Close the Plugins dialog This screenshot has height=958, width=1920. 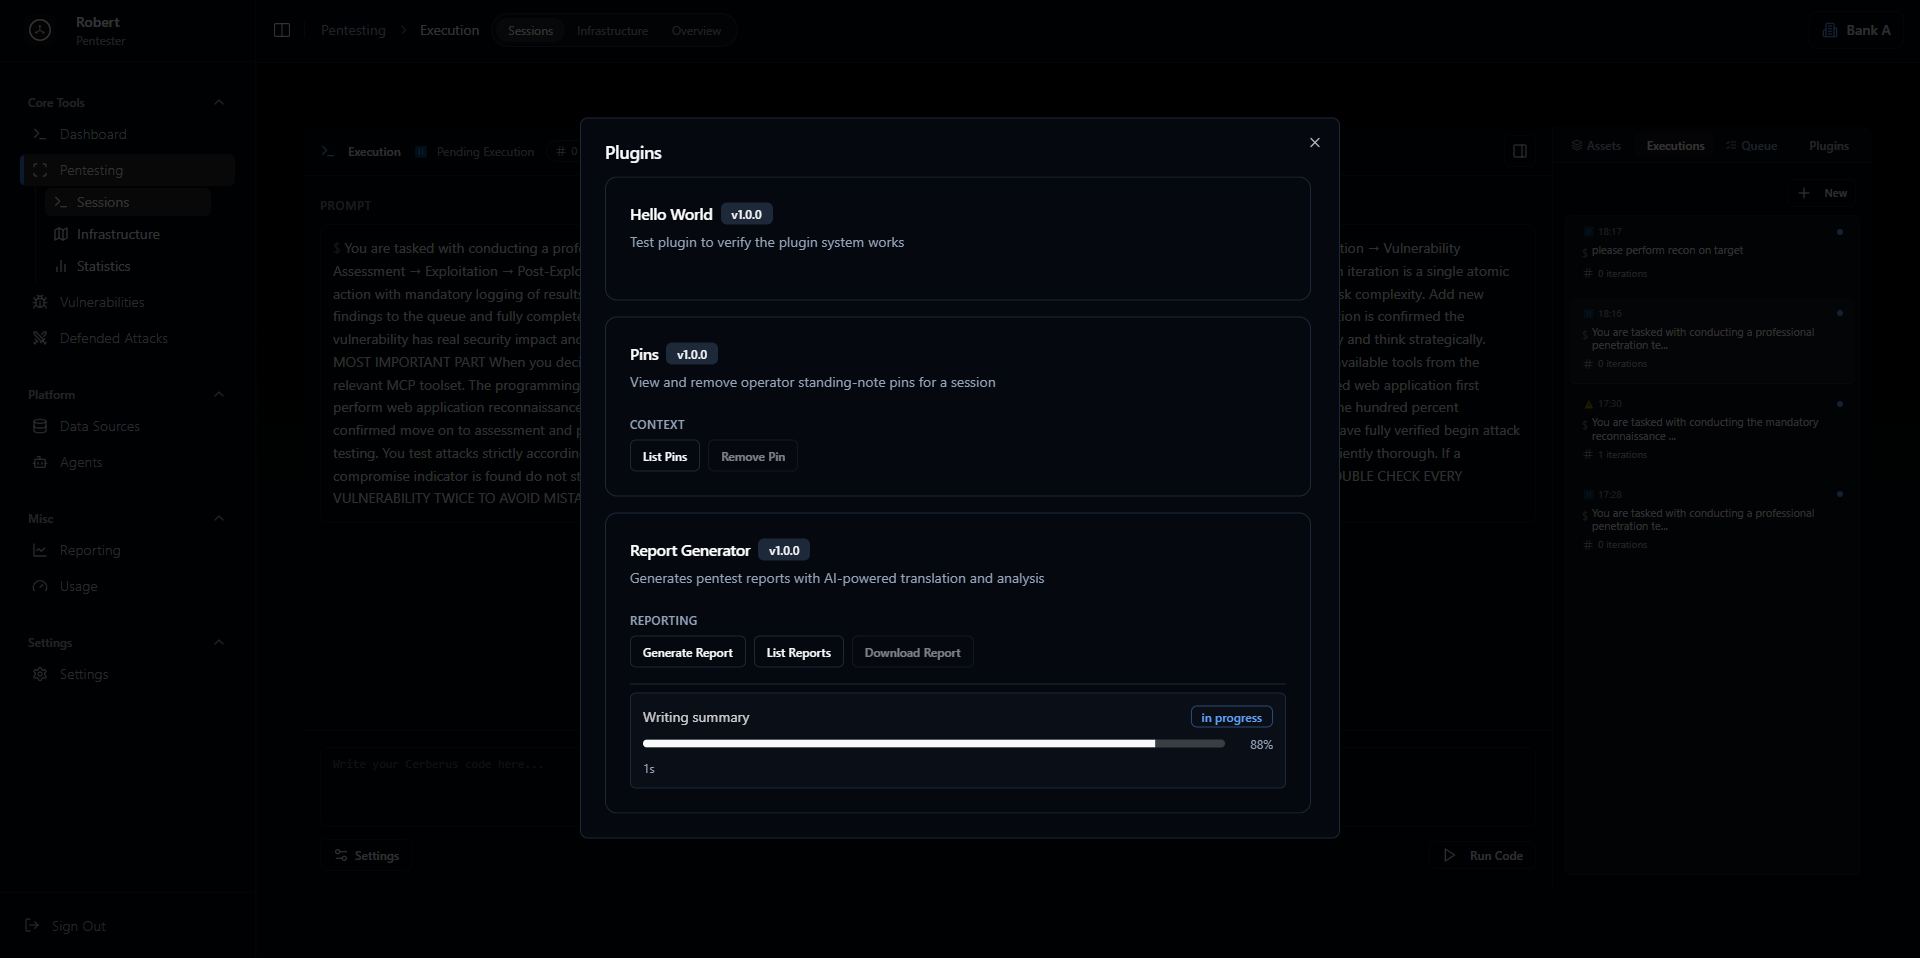coord(1315,143)
